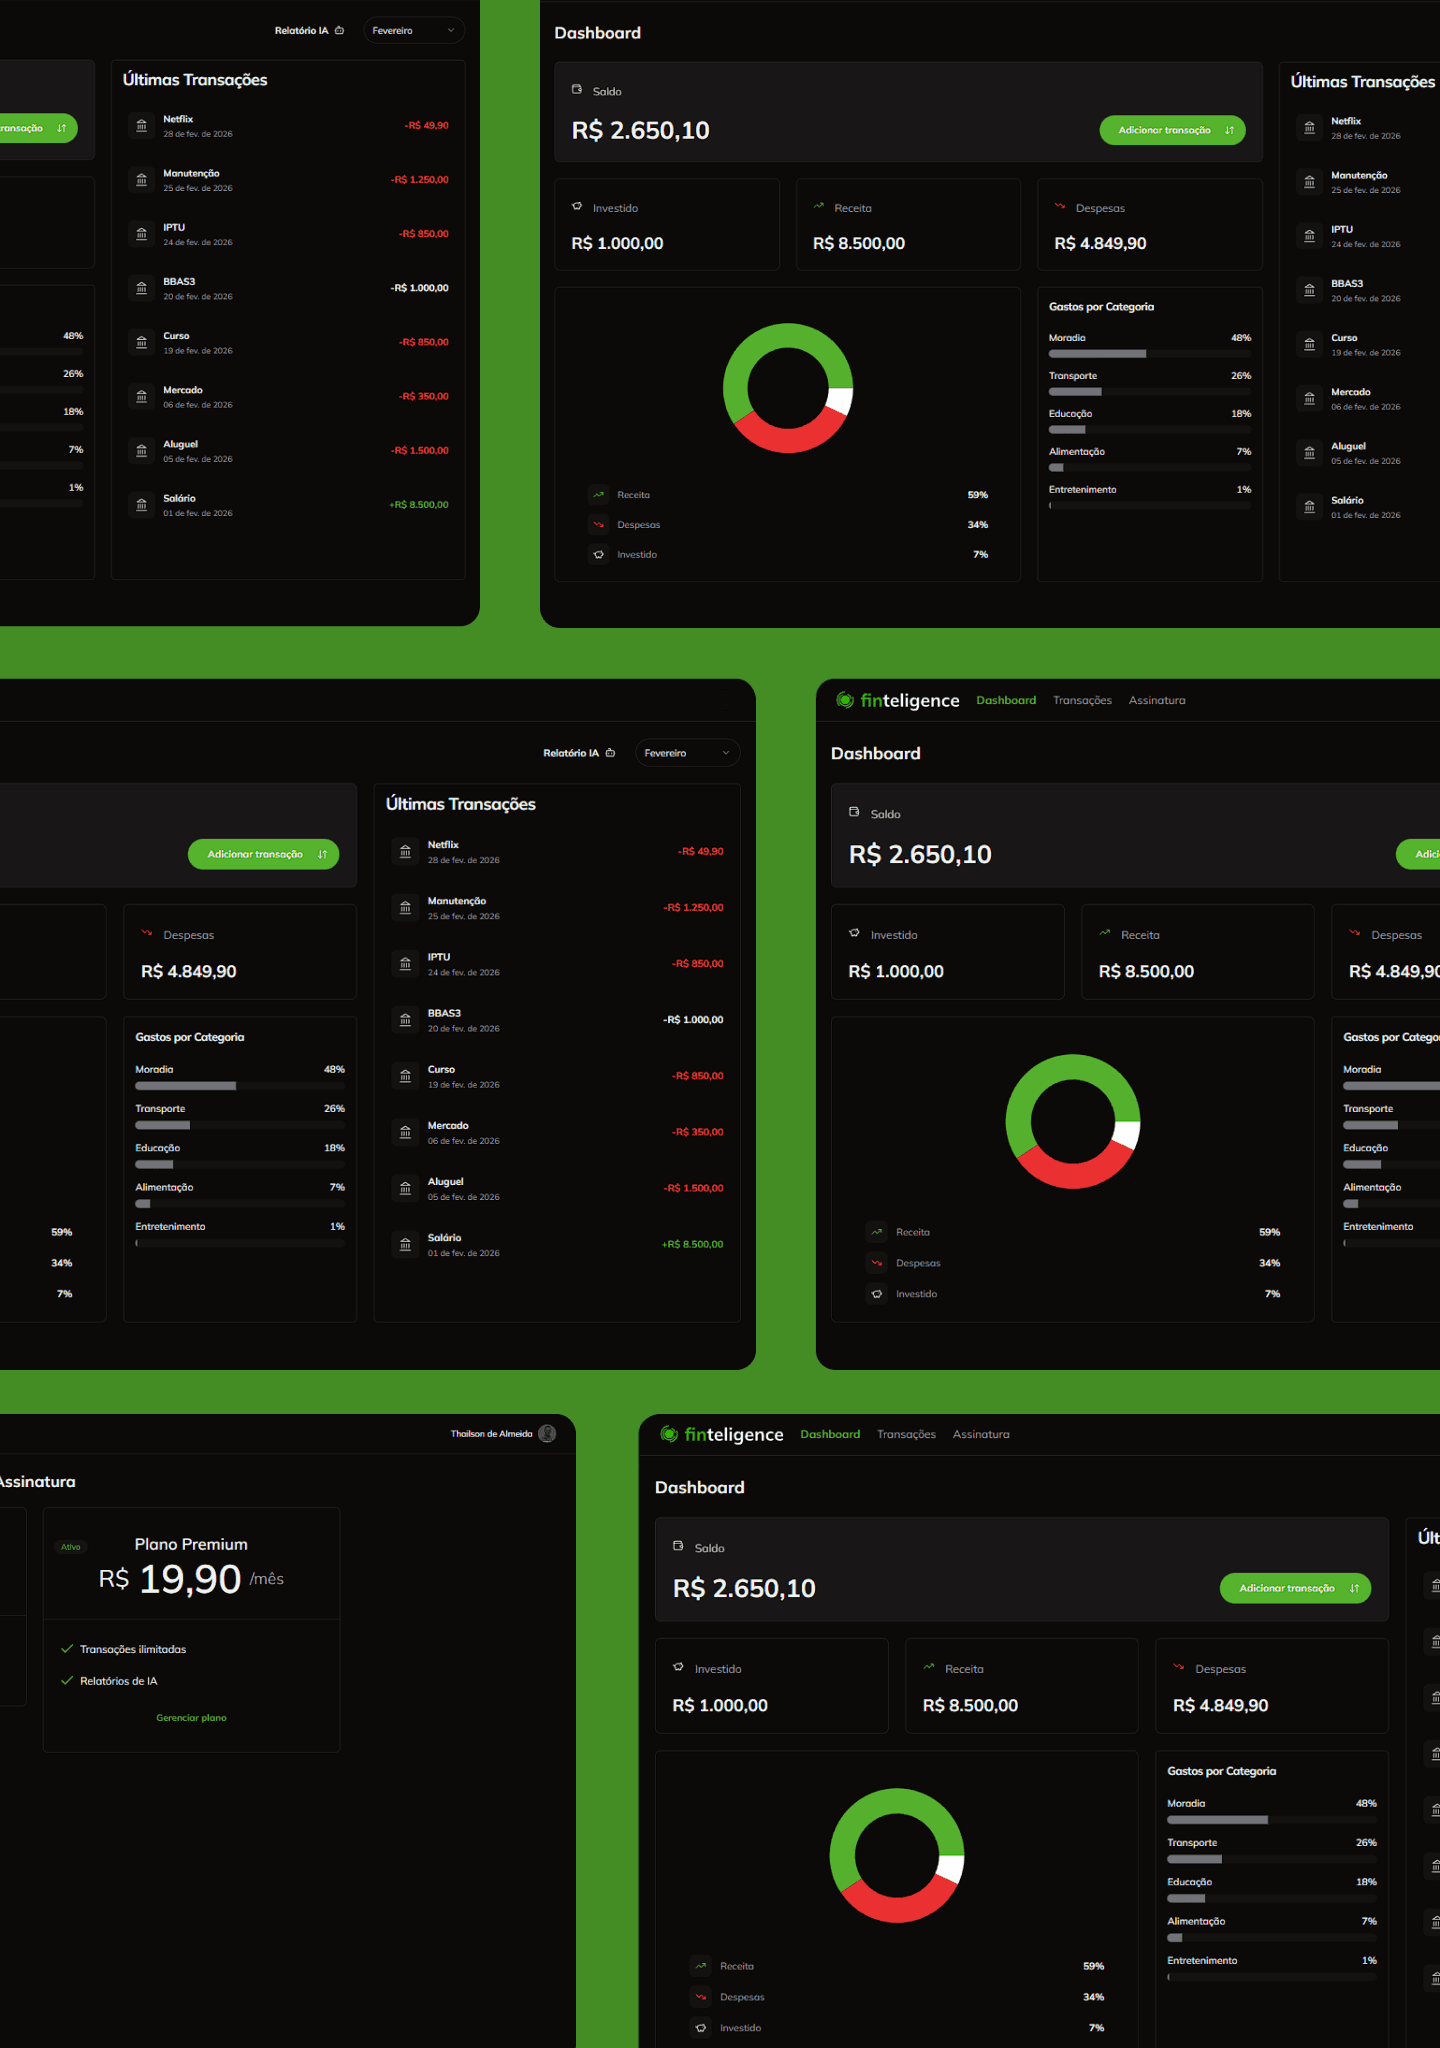The image size is (1440, 2048).
Task: Click Despesas trend icon in topmost dashboard card
Action: [x=1060, y=207]
